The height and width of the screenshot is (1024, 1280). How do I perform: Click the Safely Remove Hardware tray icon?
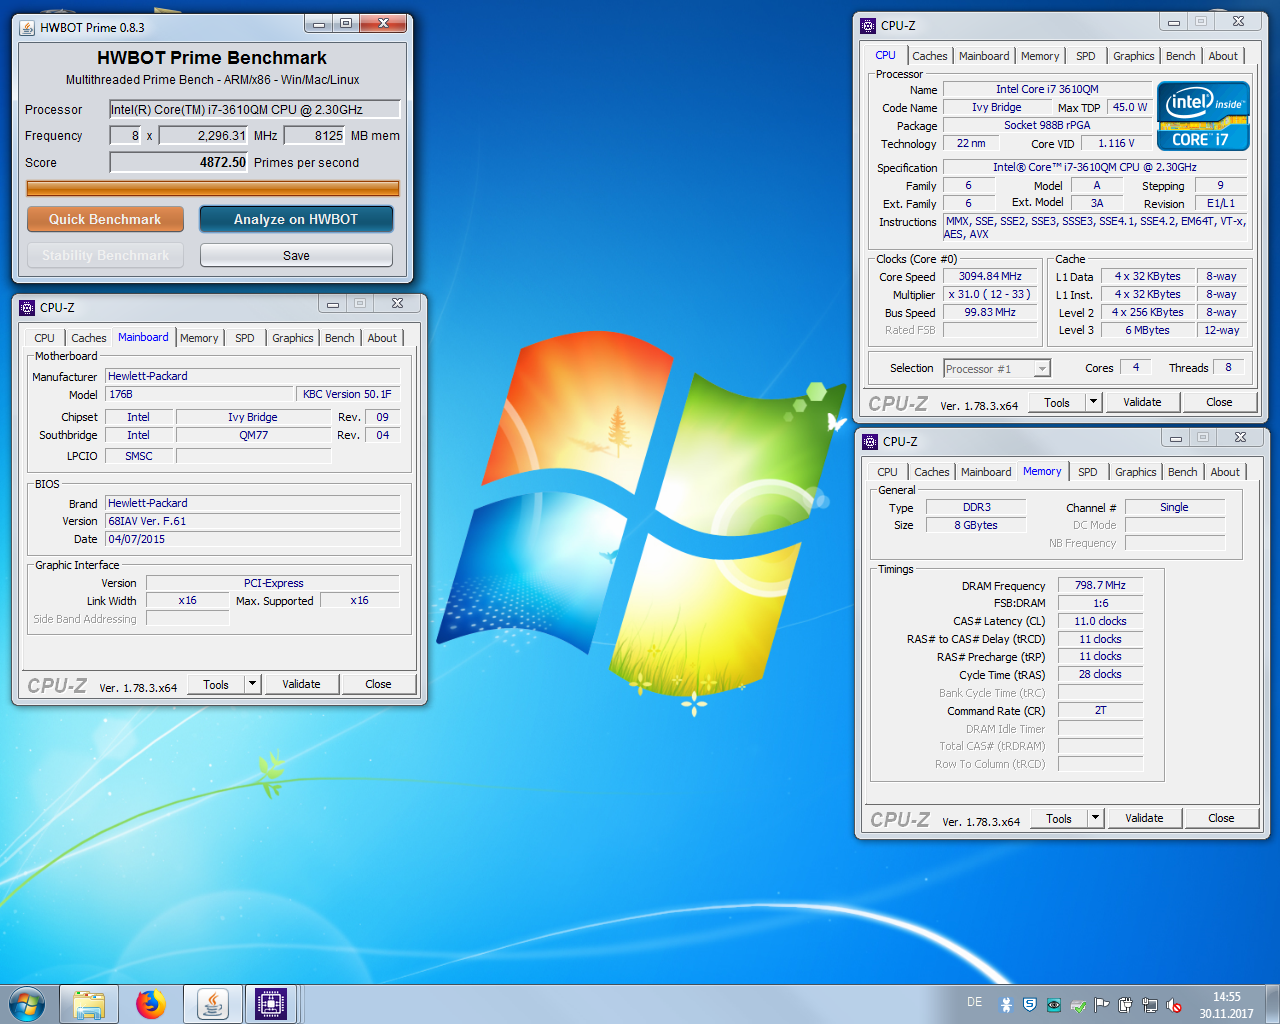[1078, 1005]
